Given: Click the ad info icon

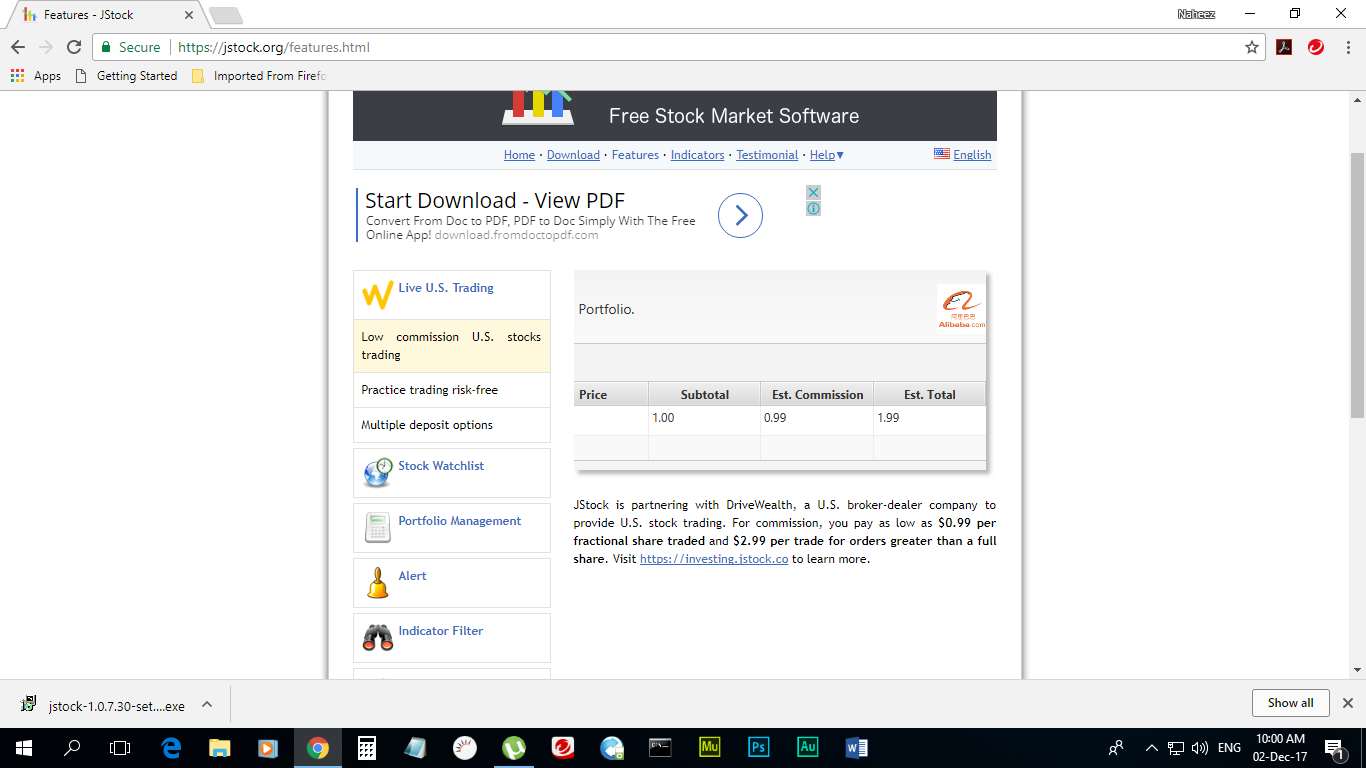Looking at the screenshot, I should click(x=813, y=208).
